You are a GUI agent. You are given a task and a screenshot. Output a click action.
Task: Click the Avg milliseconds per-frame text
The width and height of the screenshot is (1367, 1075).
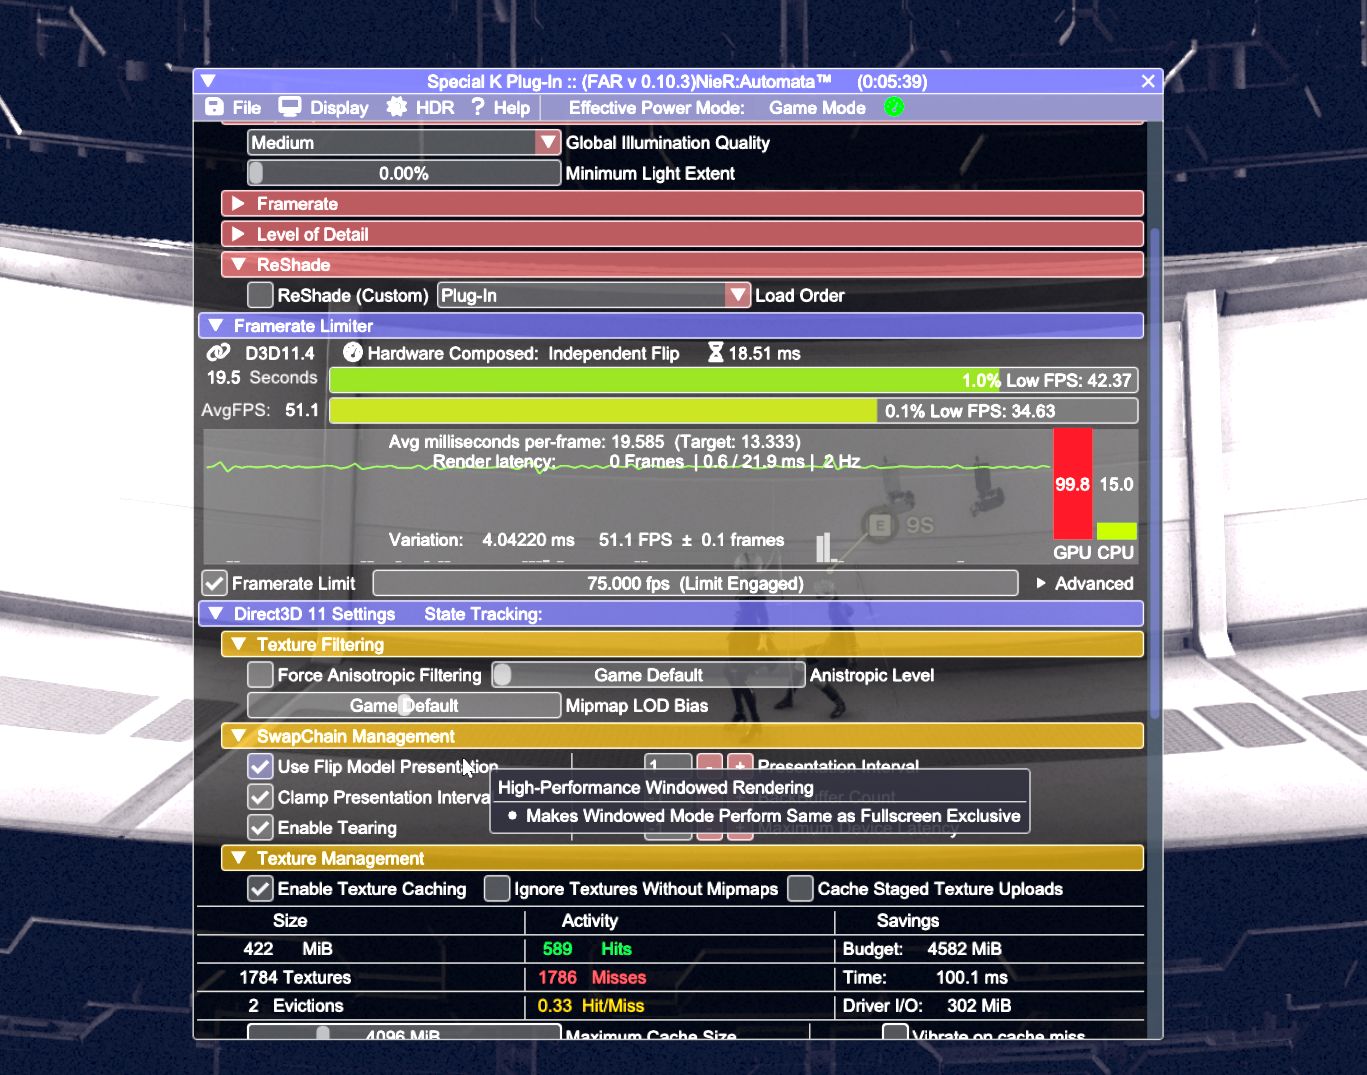click(594, 441)
